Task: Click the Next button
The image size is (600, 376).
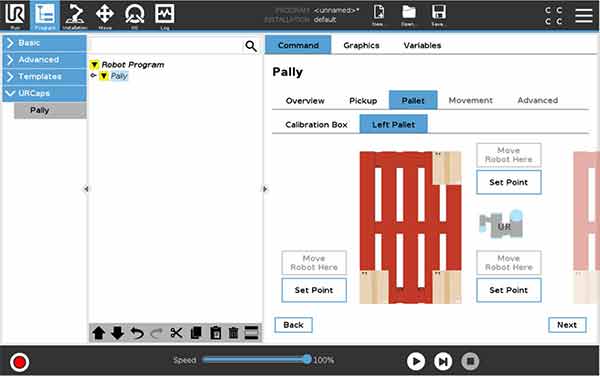Action: pos(567,325)
